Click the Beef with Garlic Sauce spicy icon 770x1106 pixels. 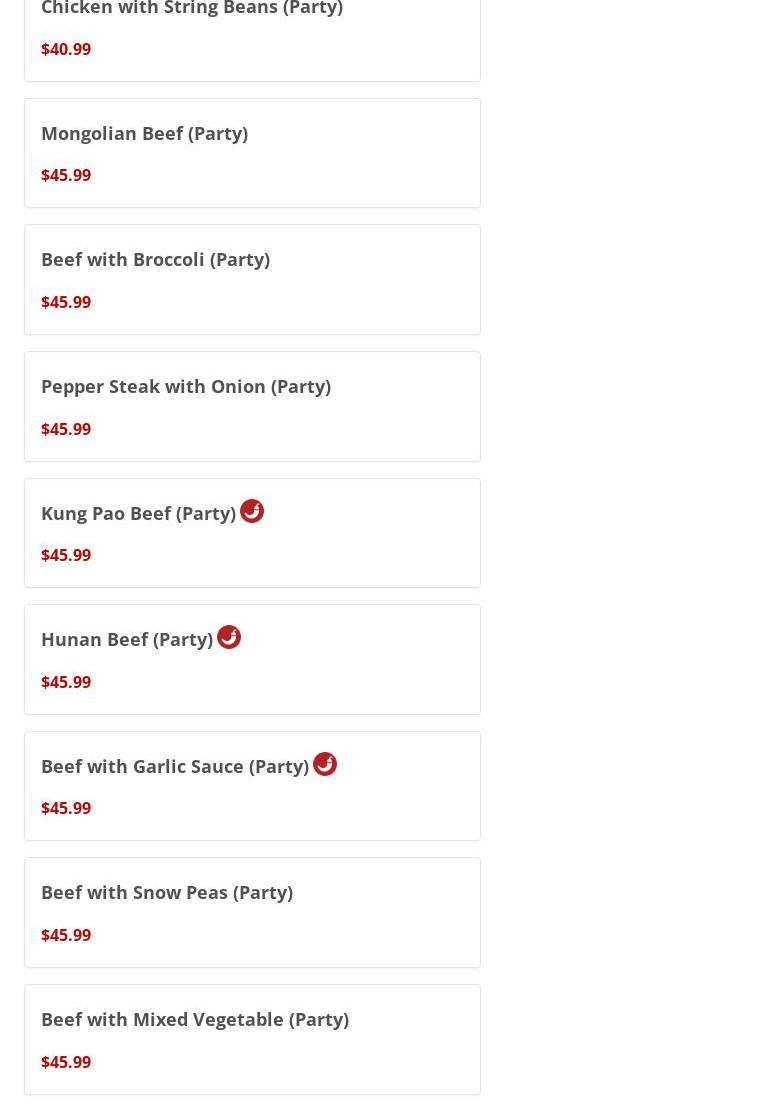click(x=325, y=764)
